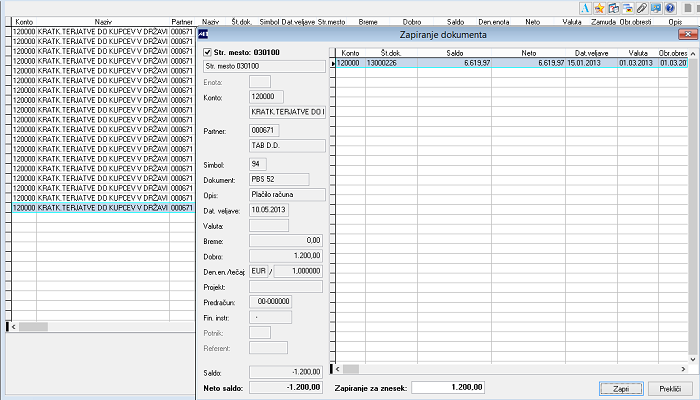This screenshot has height=400, width=700.
Task: Click the Partner field showing 000671
Action: [264, 130]
